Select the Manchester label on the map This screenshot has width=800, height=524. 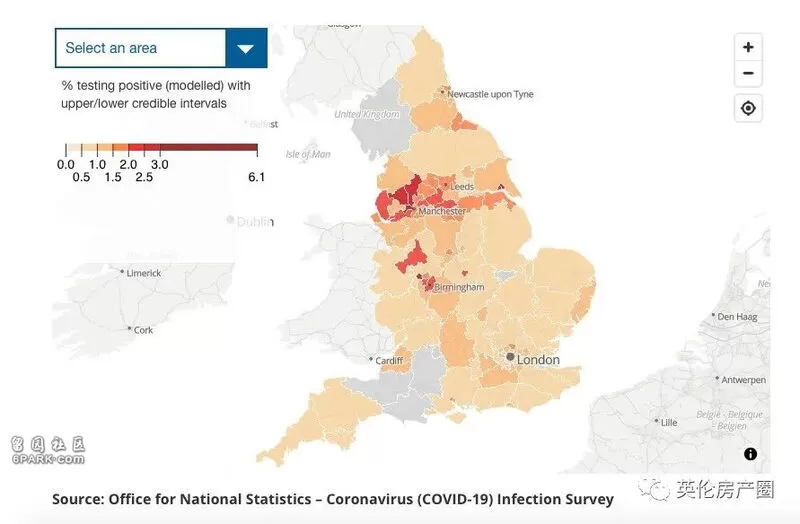point(442,211)
